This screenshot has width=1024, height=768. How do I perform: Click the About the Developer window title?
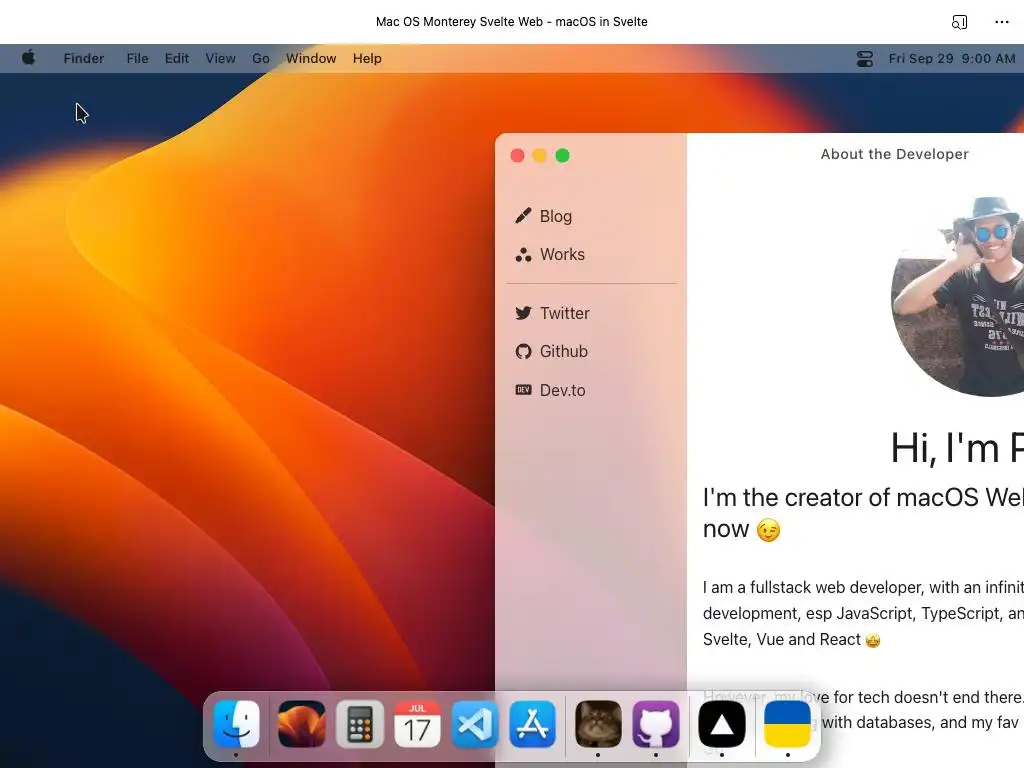pos(894,154)
